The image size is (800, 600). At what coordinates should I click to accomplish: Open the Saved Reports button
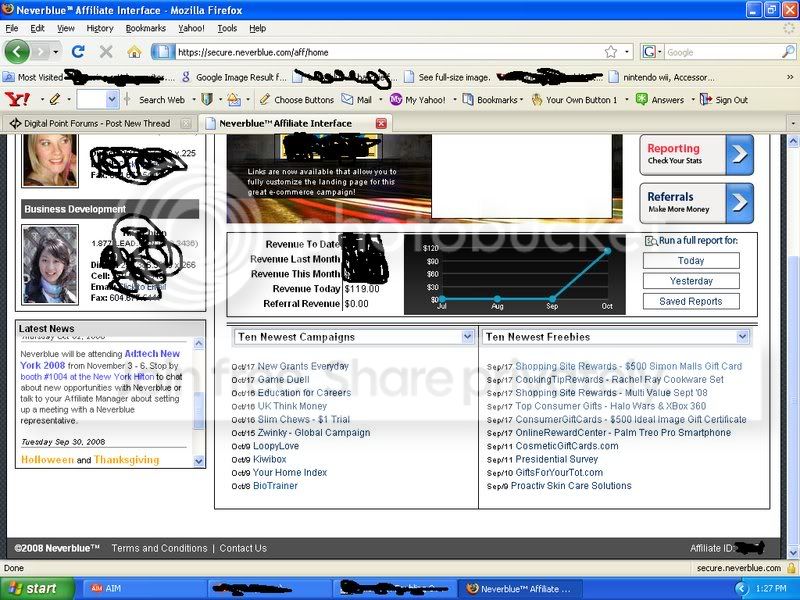(691, 302)
